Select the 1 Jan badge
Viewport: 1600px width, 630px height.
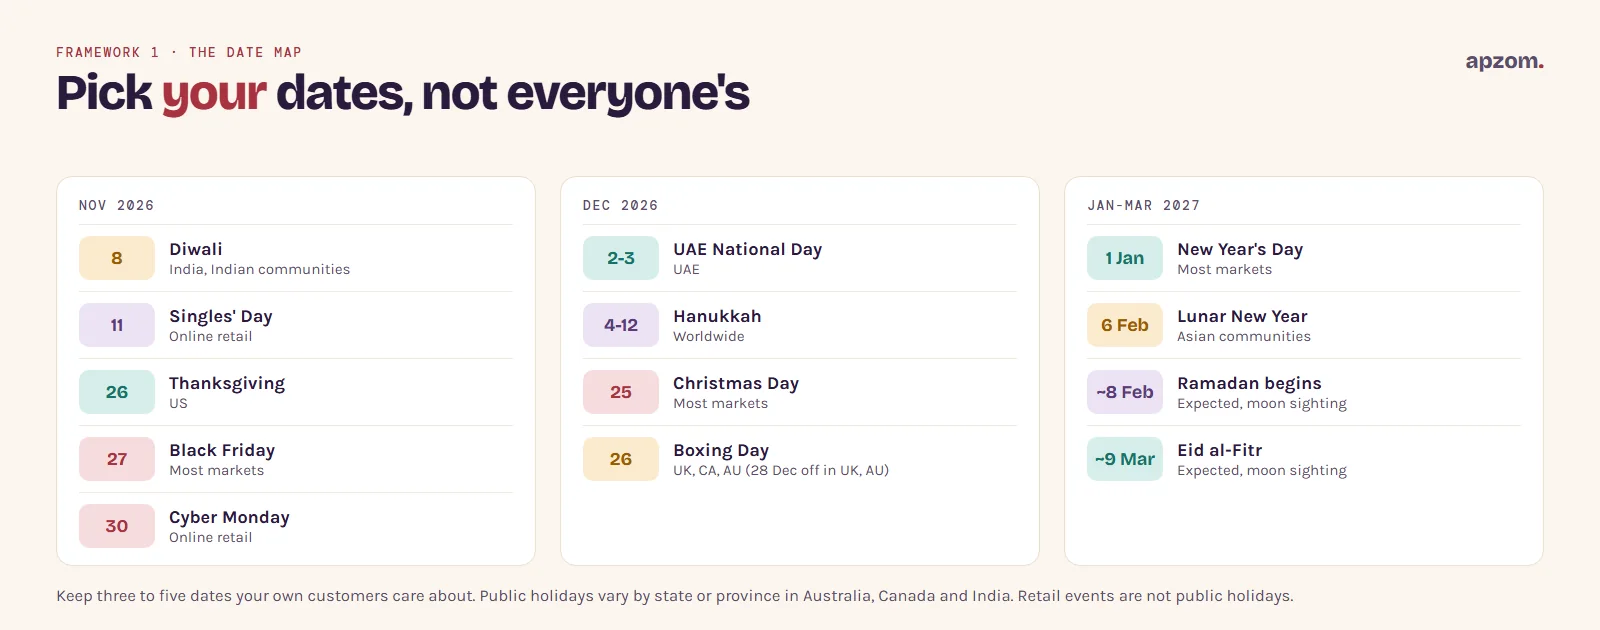point(1125,258)
